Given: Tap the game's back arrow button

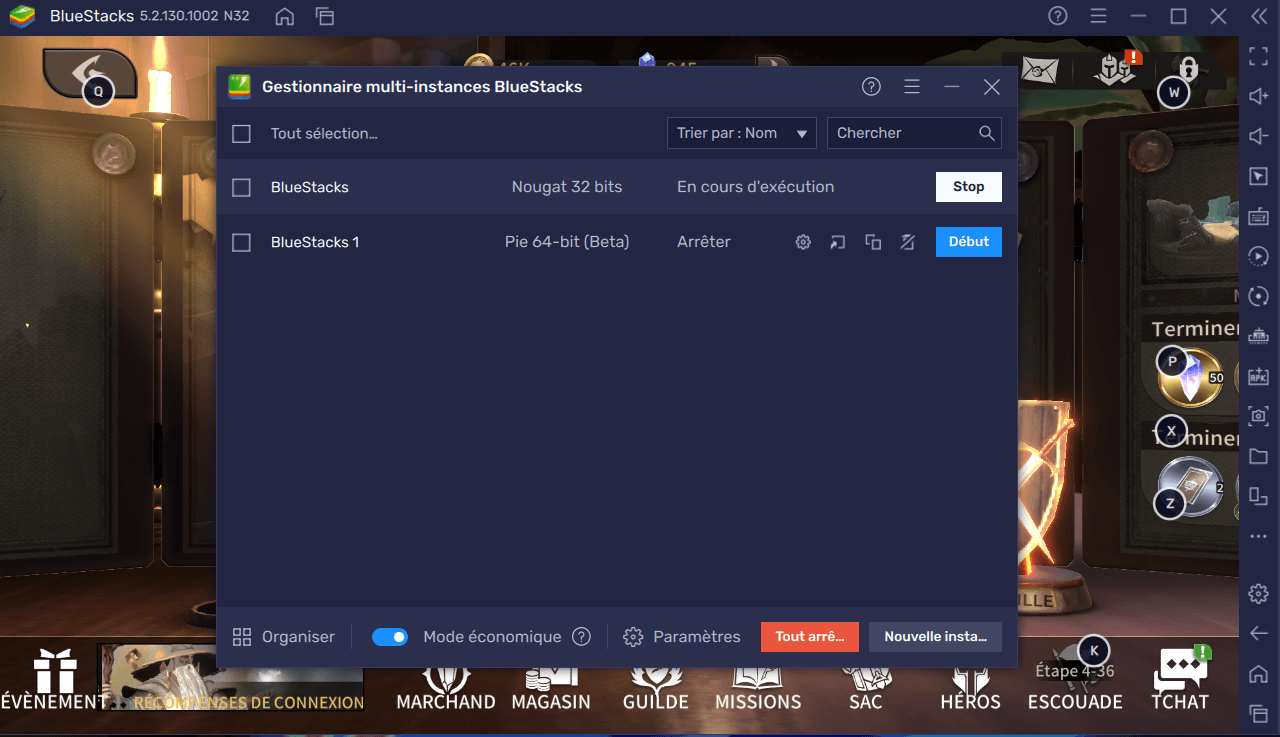Looking at the screenshot, I should (x=89, y=72).
